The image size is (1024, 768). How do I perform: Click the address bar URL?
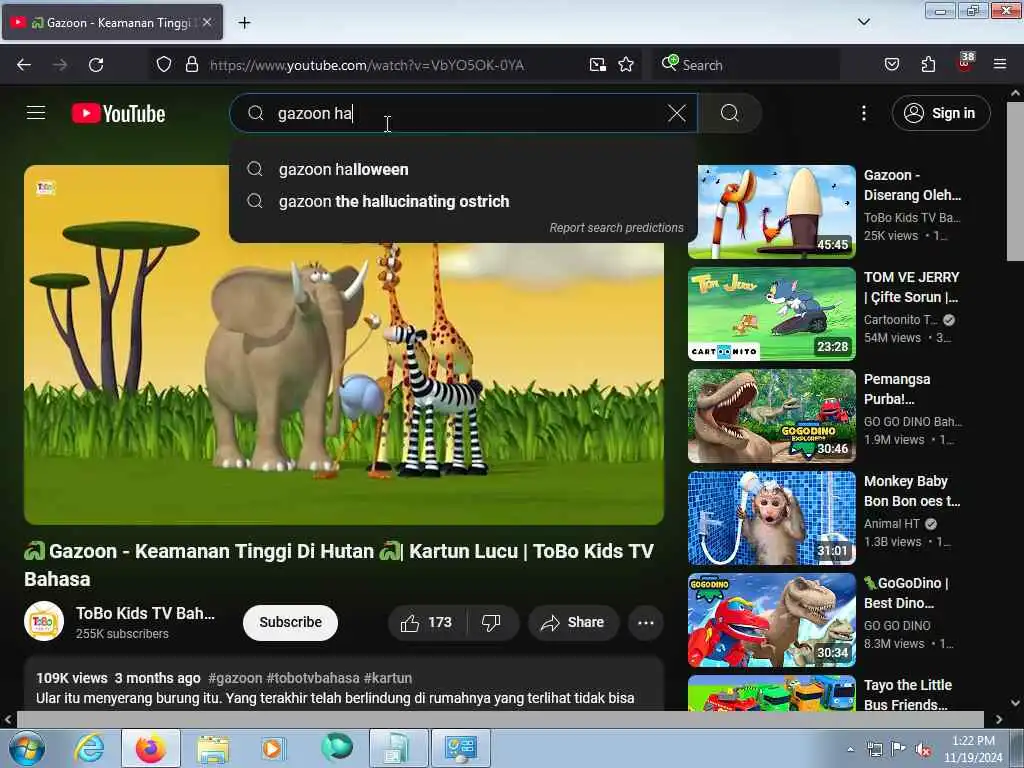coord(366,65)
